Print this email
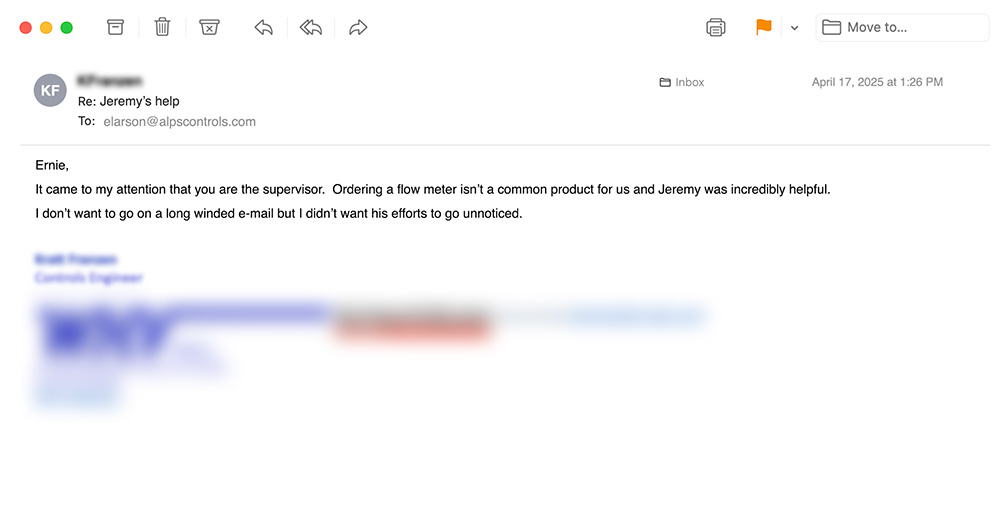Image resolution: width=1000 pixels, height=525 pixels. [x=716, y=28]
